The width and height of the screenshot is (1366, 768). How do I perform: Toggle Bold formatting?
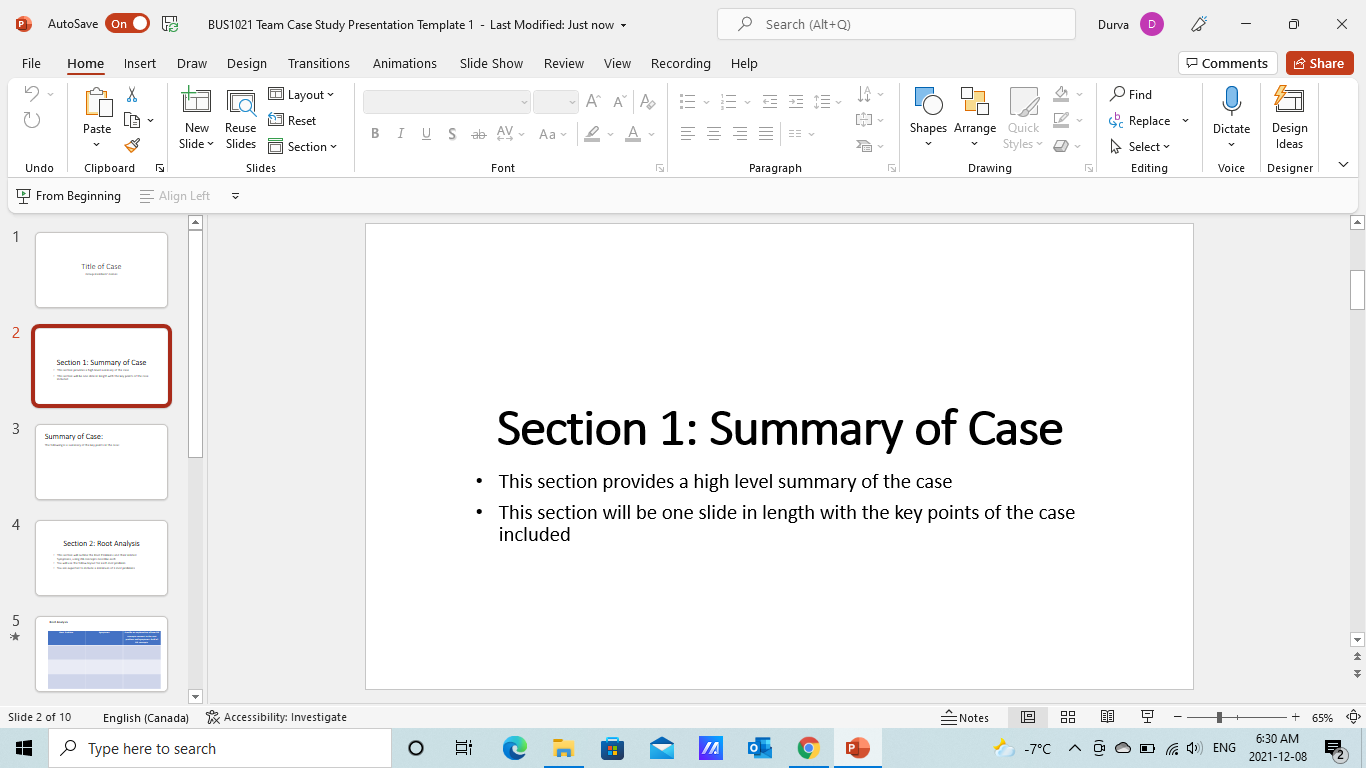point(375,134)
